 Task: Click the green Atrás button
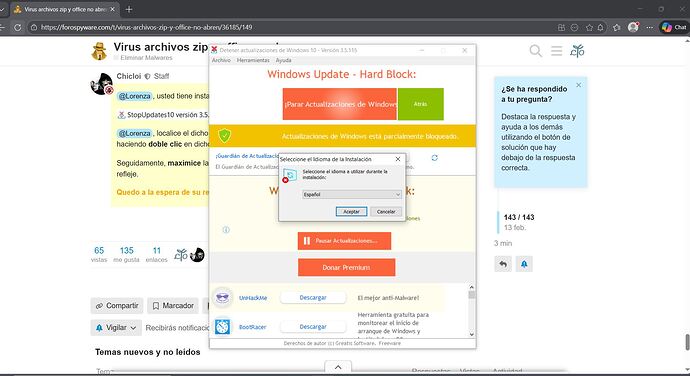coord(421,104)
